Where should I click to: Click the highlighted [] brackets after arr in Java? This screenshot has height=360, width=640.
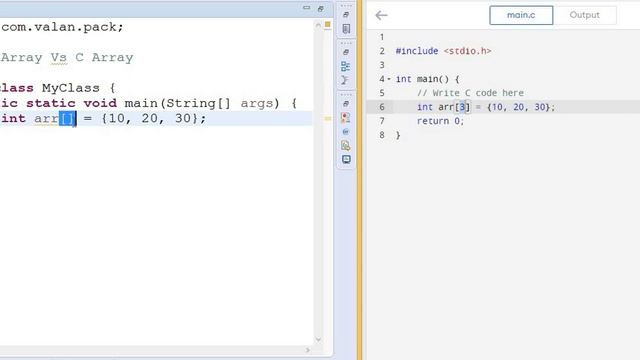(x=67, y=119)
